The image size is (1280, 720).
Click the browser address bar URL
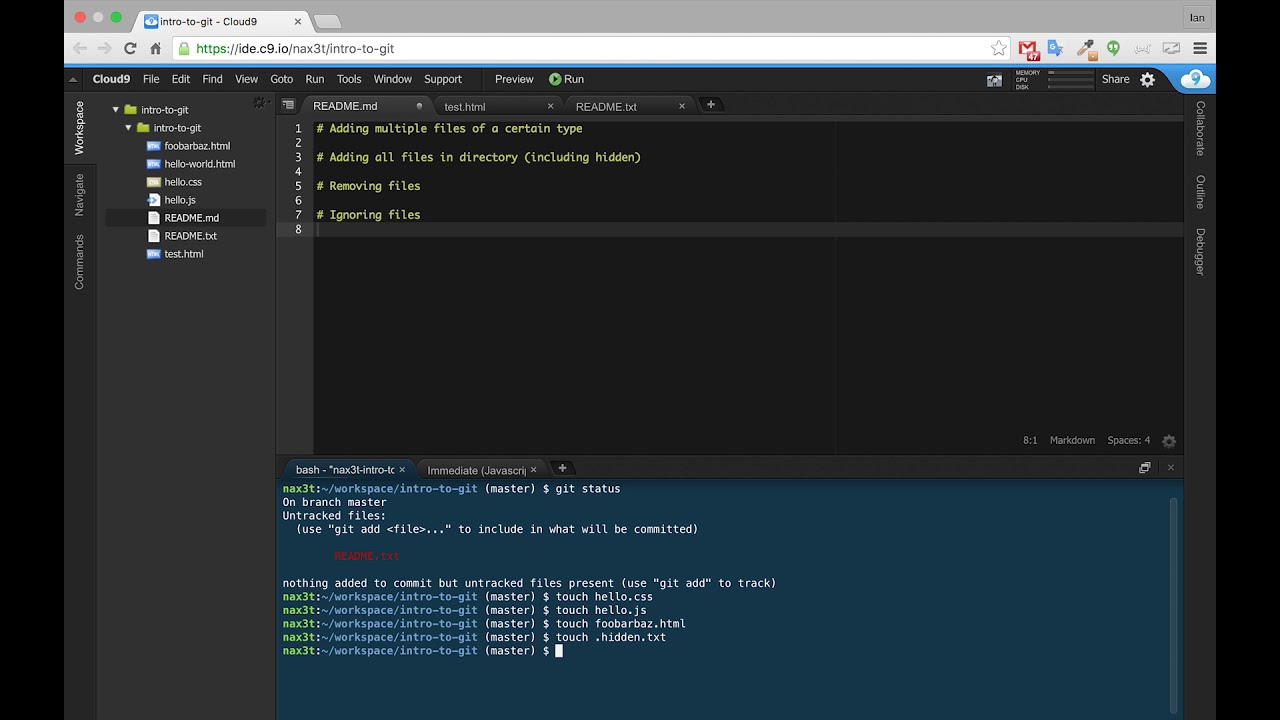point(295,48)
